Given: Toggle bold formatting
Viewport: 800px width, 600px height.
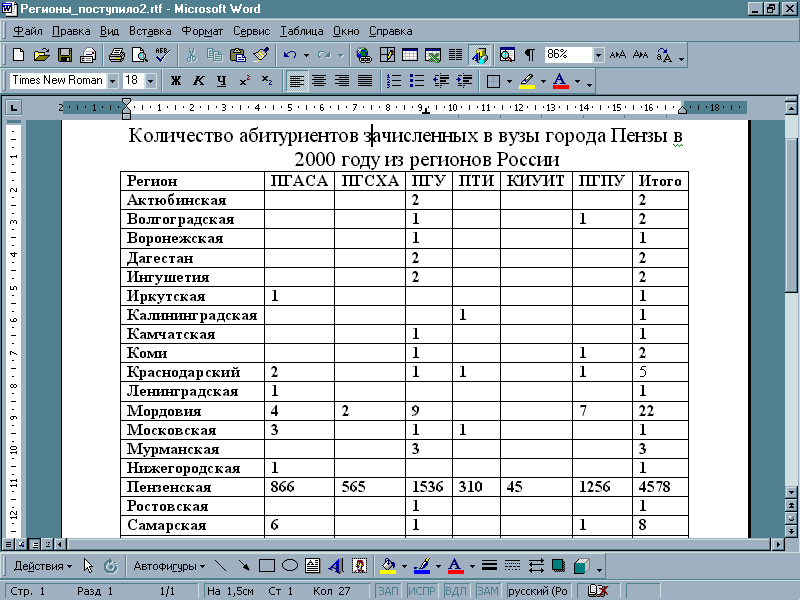Looking at the screenshot, I should (x=176, y=81).
